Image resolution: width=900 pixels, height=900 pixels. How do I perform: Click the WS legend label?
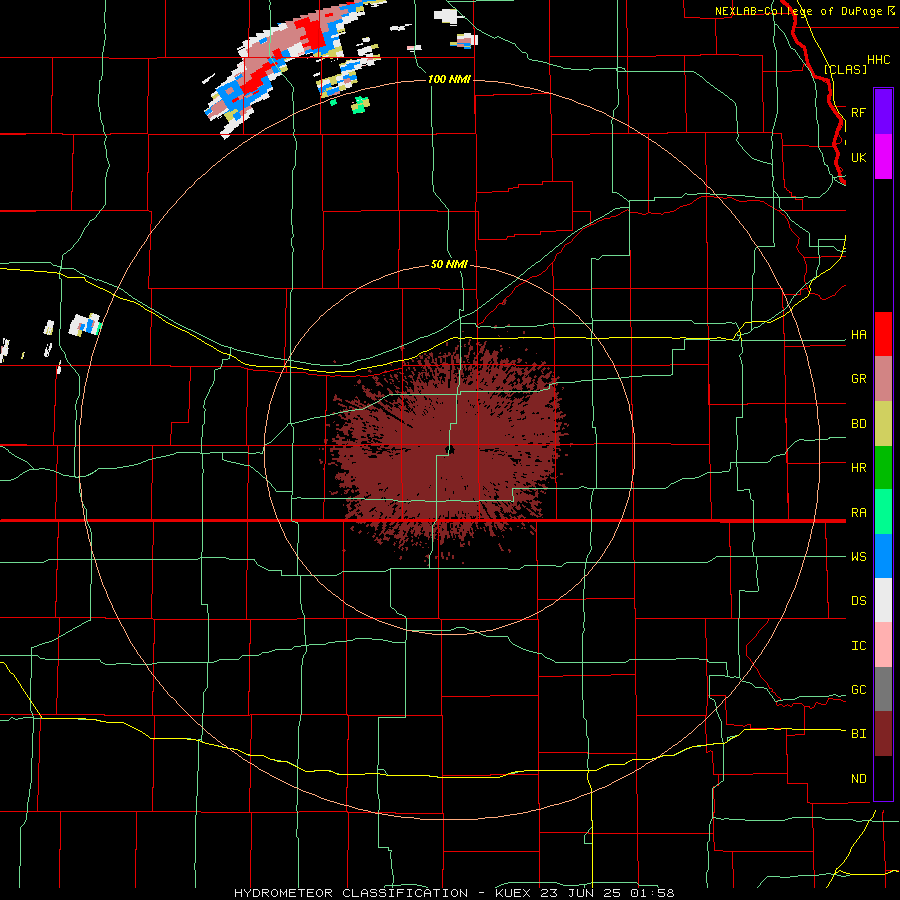859,557
